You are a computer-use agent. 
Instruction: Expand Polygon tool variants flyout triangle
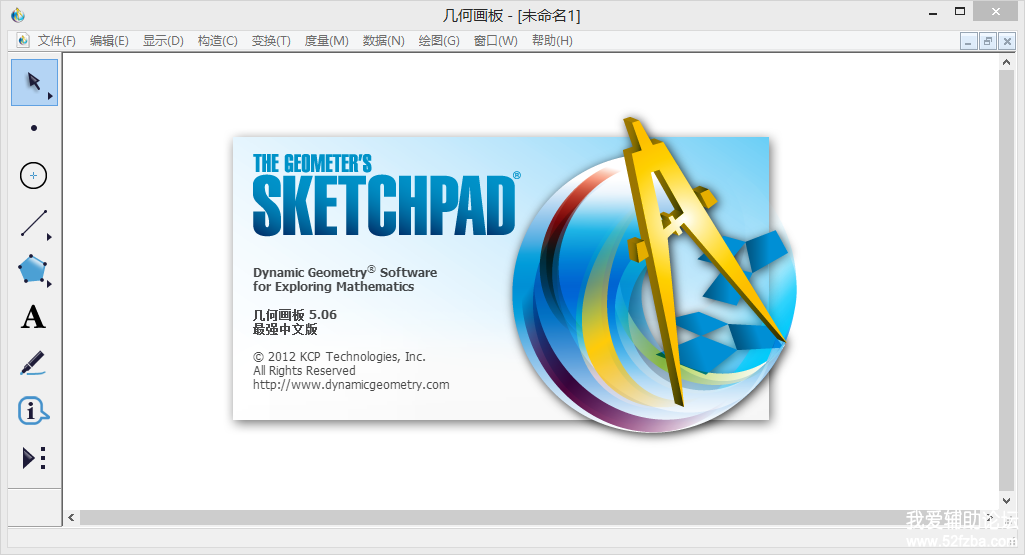pyautogui.click(x=49, y=284)
